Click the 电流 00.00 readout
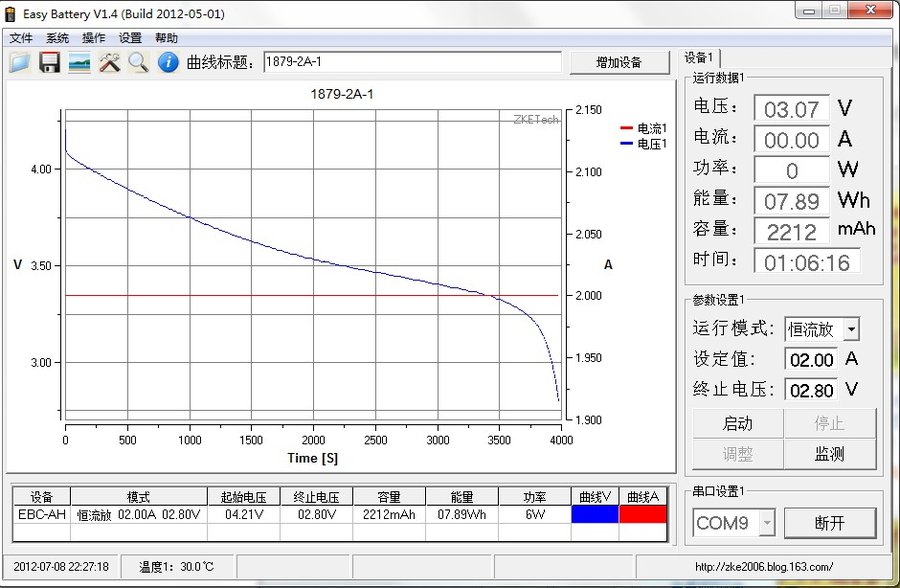The height and width of the screenshot is (588, 900). (x=792, y=140)
